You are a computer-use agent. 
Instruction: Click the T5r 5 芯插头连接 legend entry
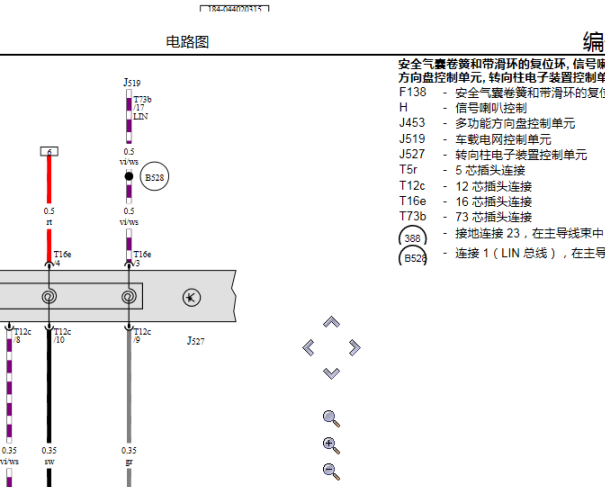[462, 170]
